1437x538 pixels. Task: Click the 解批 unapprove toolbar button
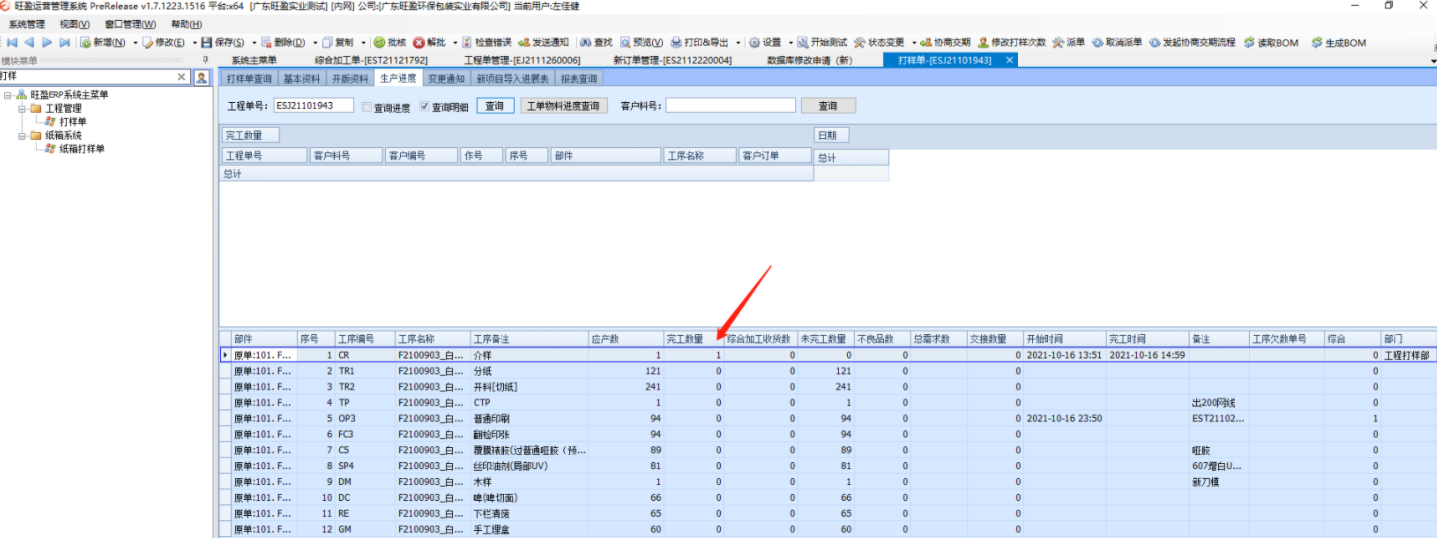[x=430, y=43]
